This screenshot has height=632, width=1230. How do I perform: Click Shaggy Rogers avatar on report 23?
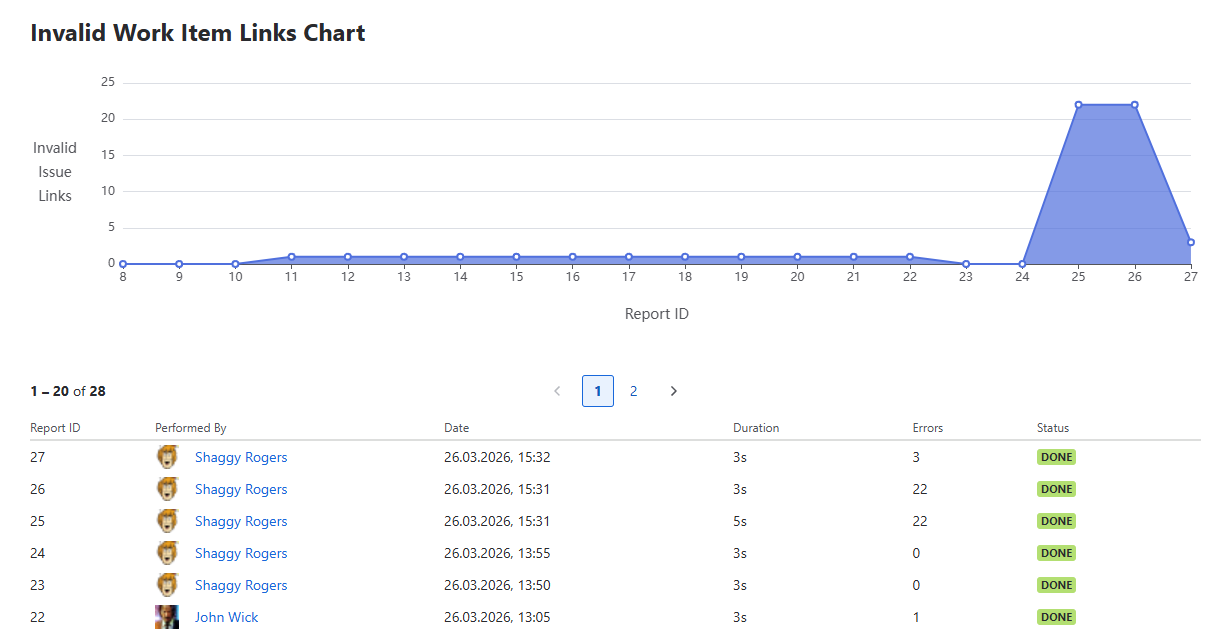[167, 585]
